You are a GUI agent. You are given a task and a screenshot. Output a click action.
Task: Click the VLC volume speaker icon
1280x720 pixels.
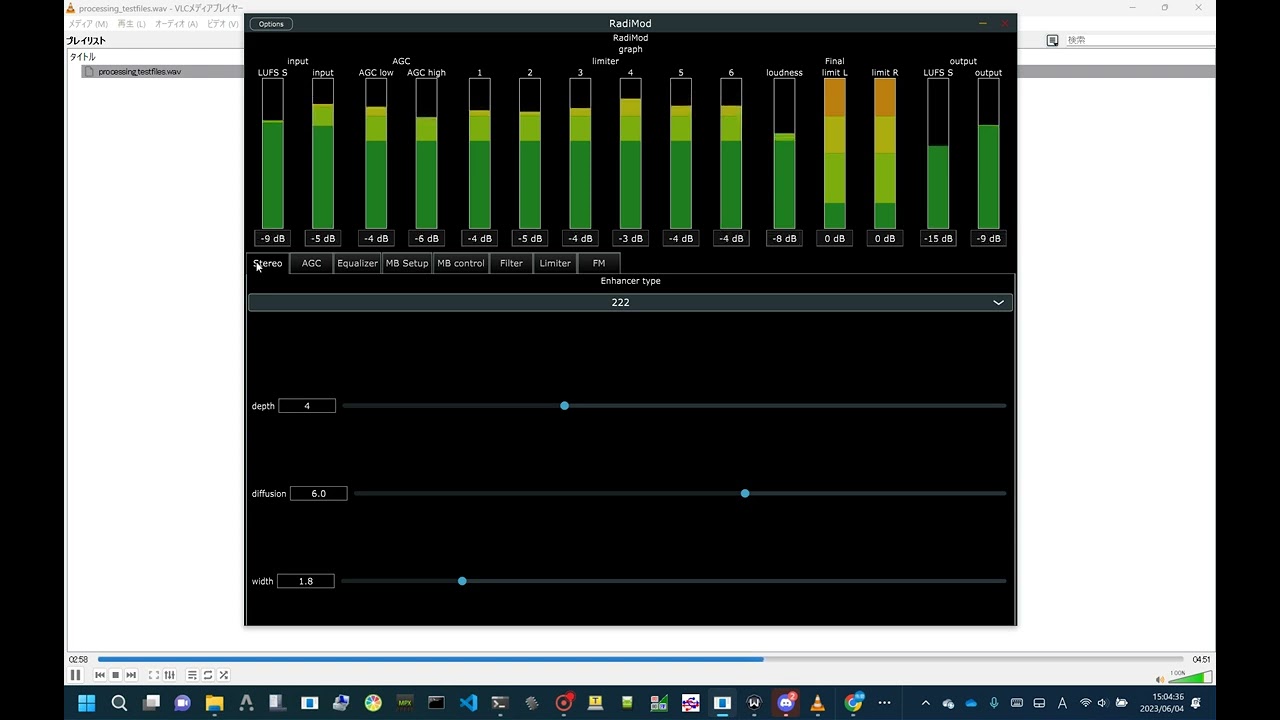[1160, 679]
